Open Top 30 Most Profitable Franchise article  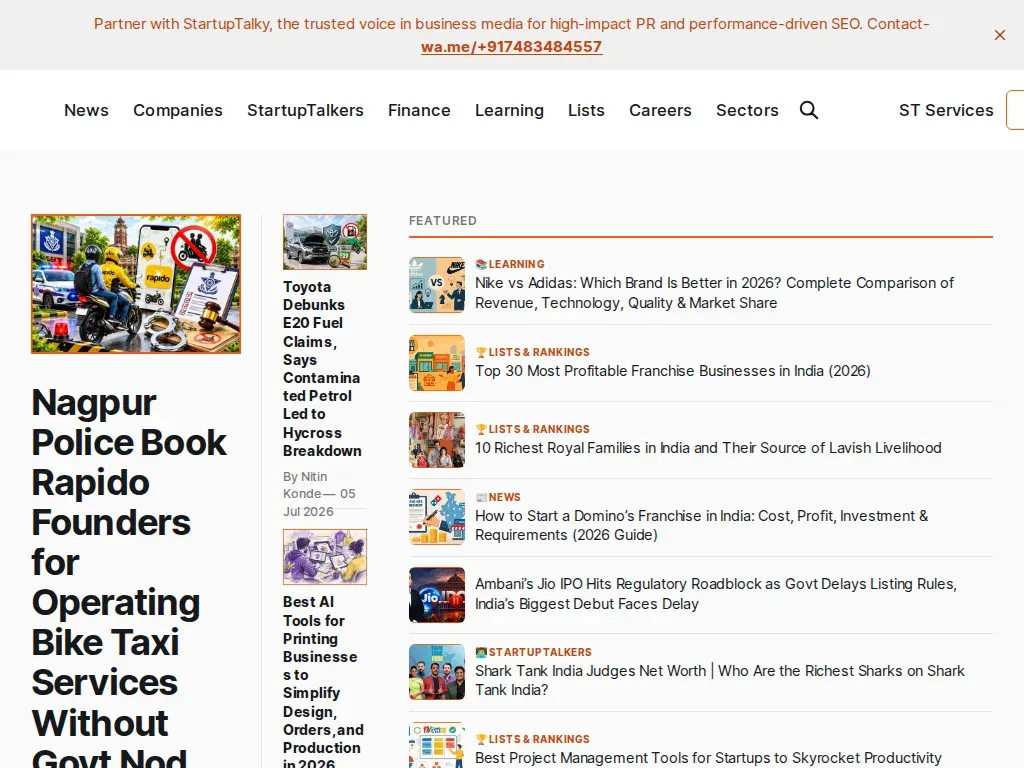coord(673,371)
